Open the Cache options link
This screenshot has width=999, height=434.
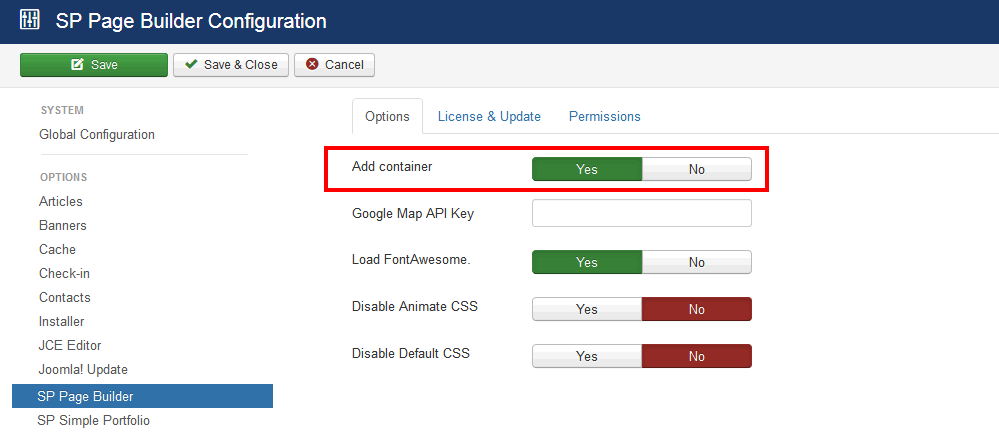[x=57, y=249]
